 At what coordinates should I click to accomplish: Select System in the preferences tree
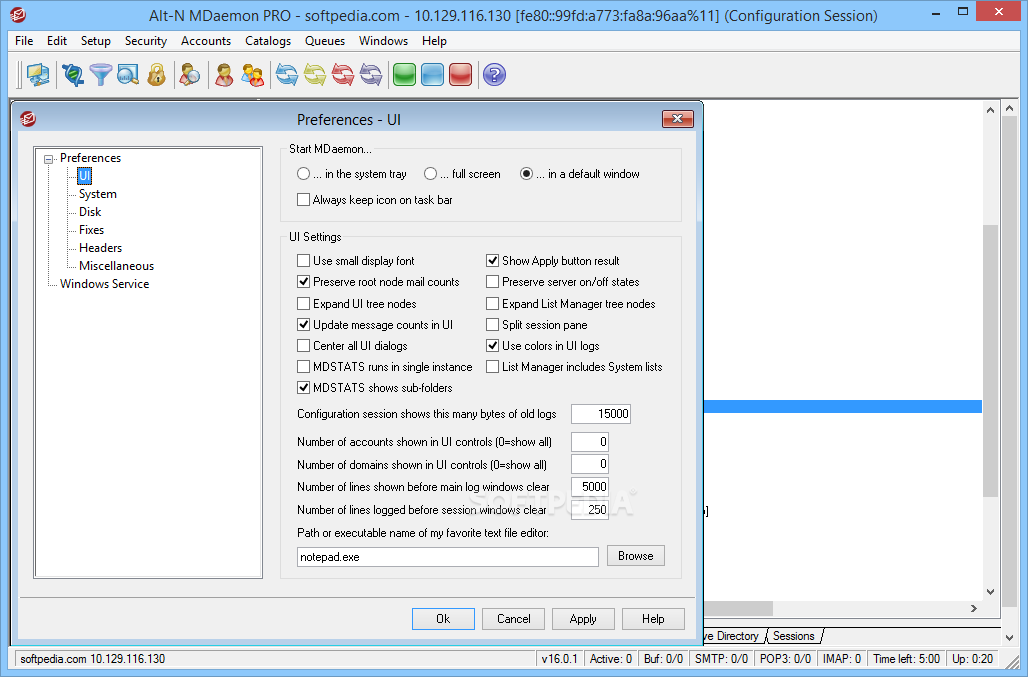(x=98, y=194)
